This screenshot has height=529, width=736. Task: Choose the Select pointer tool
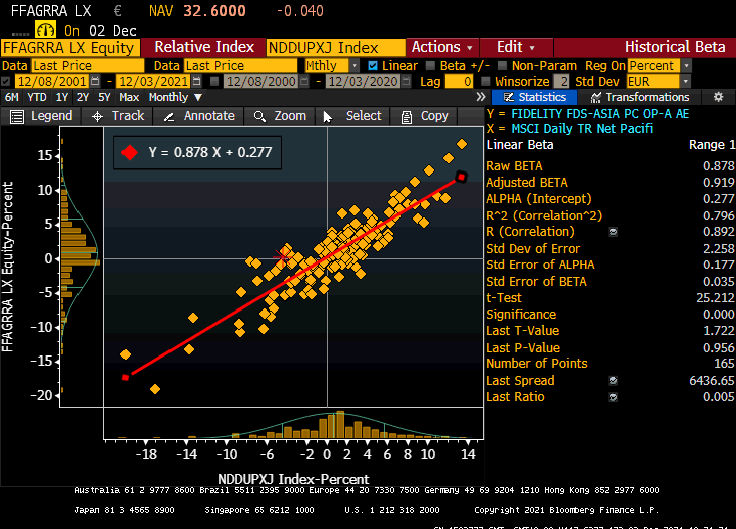328,116
